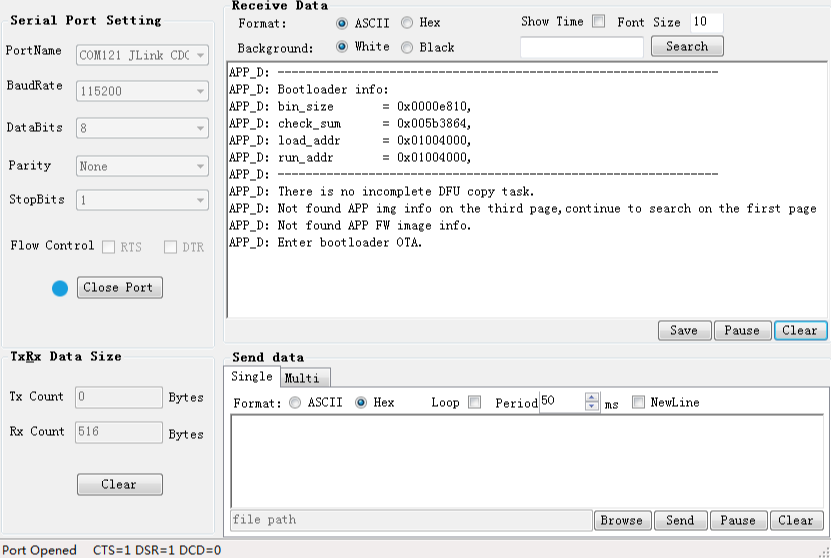Click the blue port status indicator
This screenshot has height=558, width=831.
60,288
